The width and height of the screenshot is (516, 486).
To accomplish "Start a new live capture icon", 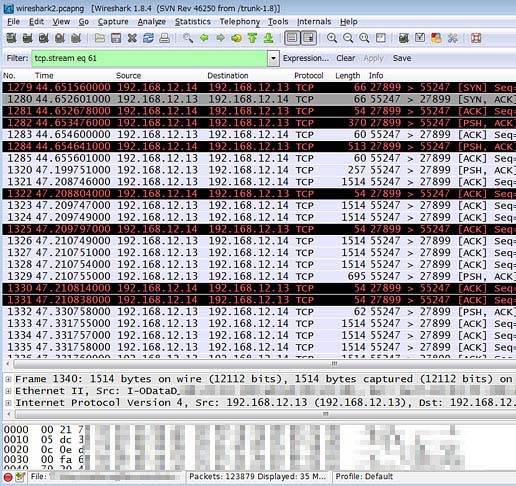I will pyautogui.click(x=44, y=38).
